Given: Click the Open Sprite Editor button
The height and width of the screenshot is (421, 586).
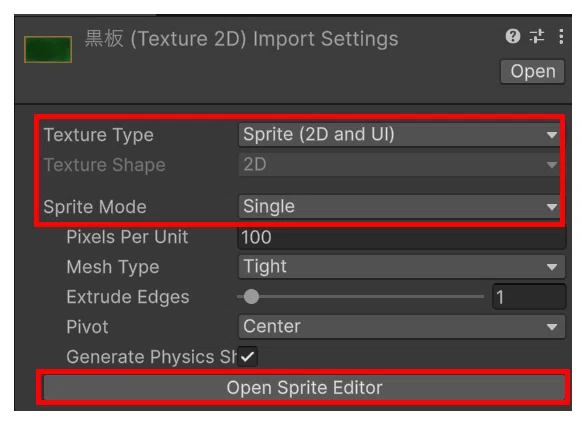Looking at the screenshot, I should pyautogui.click(x=304, y=387).
